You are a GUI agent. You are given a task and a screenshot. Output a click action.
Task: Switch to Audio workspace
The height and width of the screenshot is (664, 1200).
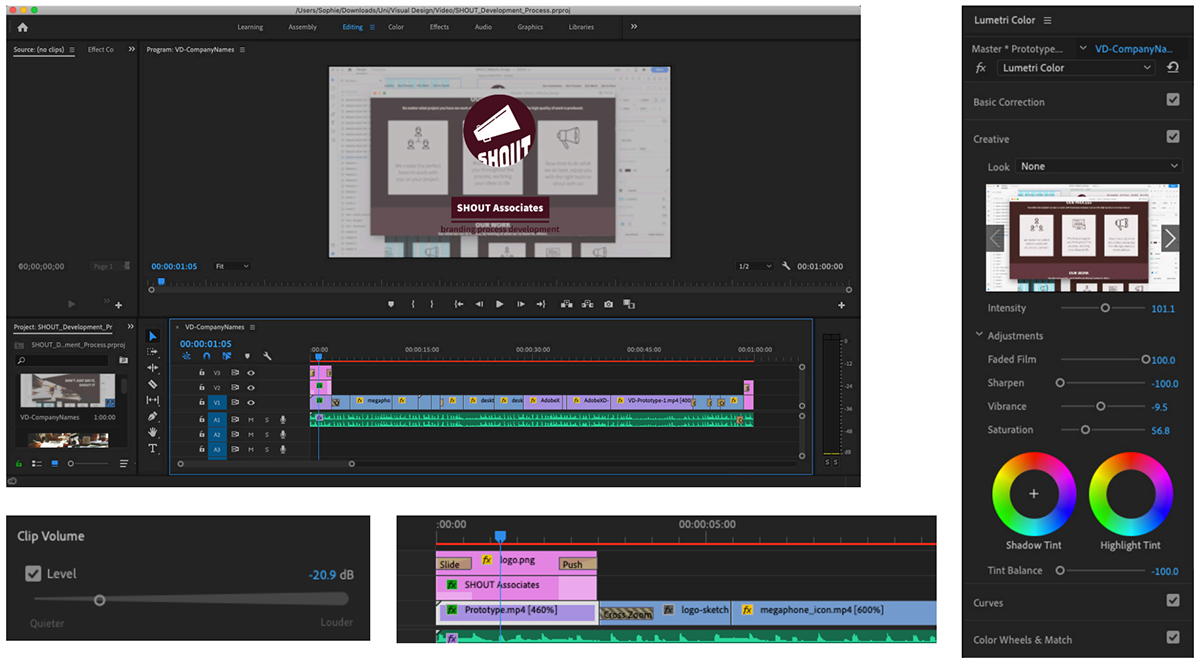pos(483,27)
